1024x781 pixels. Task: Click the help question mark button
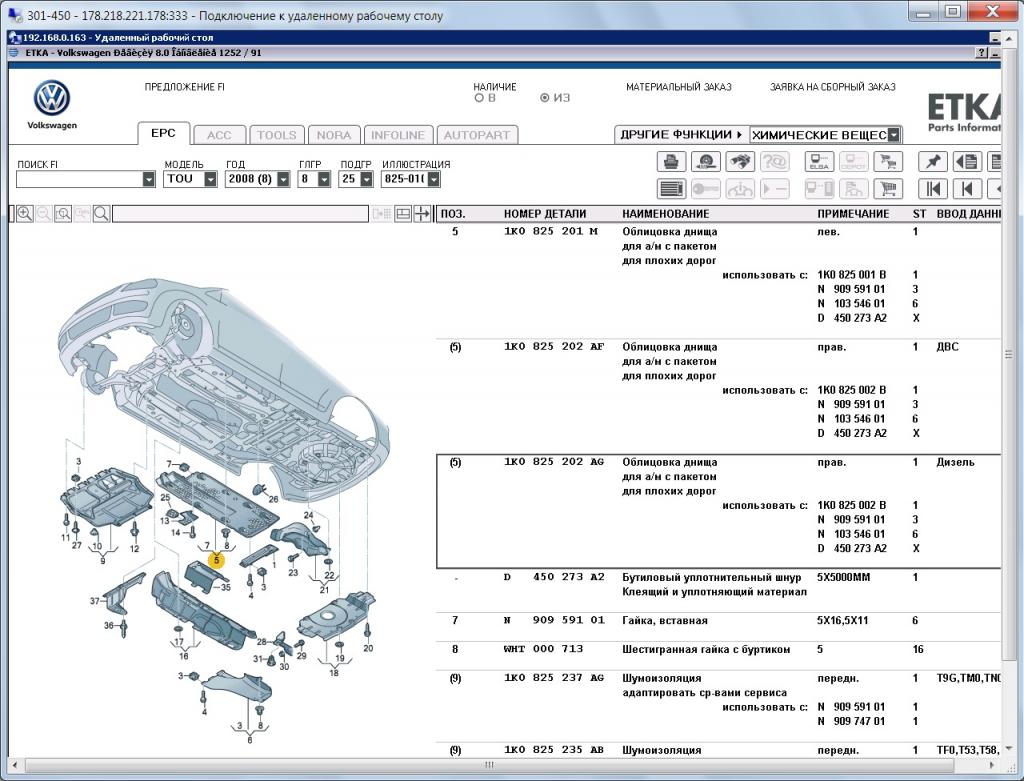click(x=982, y=53)
